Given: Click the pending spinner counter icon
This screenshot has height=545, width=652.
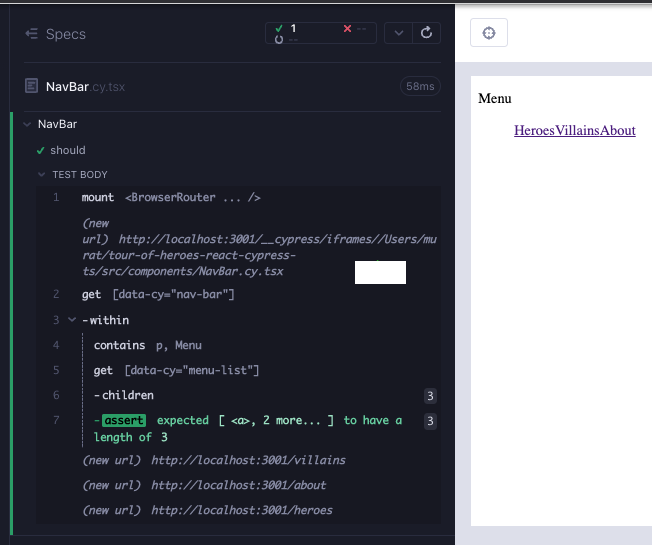Looking at the screenshot, I should (x=279, y=39).
